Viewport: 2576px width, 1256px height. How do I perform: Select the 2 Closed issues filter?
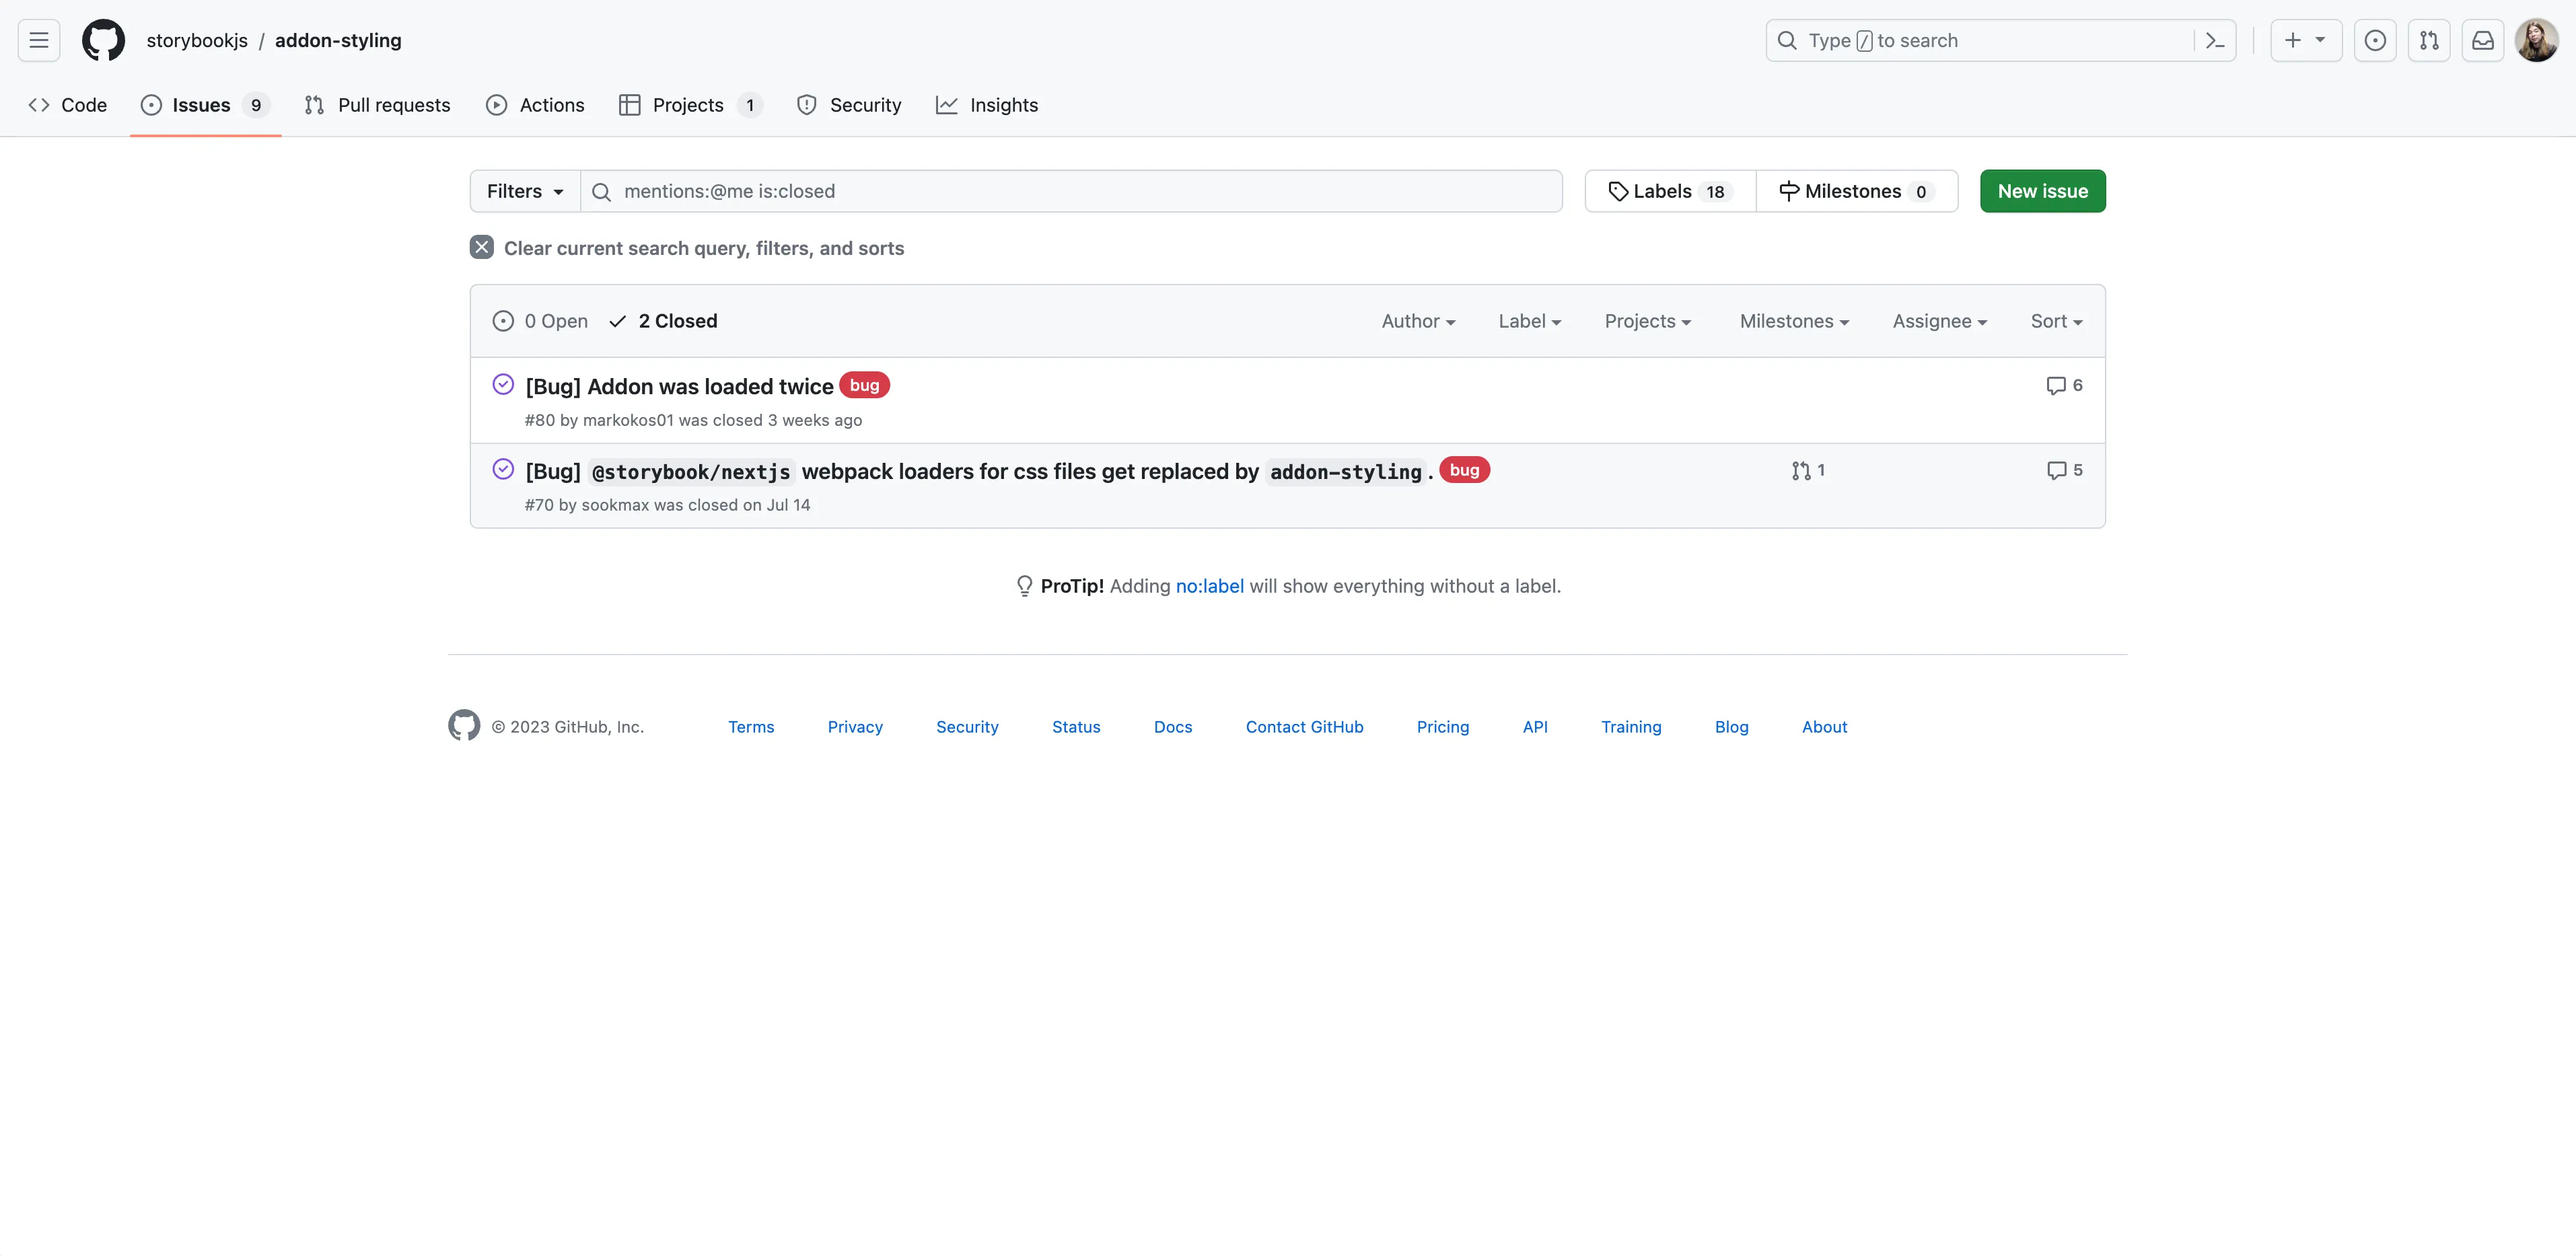[x=663, y=321]
